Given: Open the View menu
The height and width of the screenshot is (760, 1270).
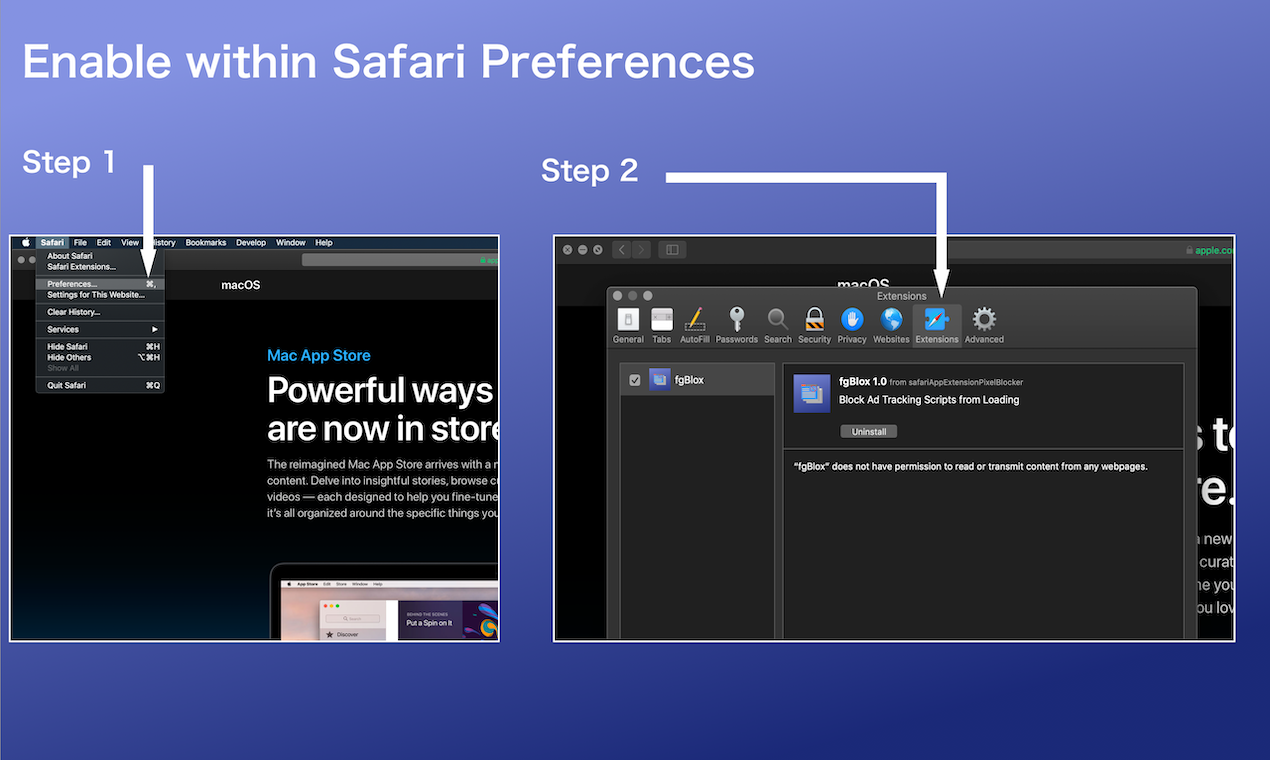Looking at the screenshot, I should click(130, 242).
